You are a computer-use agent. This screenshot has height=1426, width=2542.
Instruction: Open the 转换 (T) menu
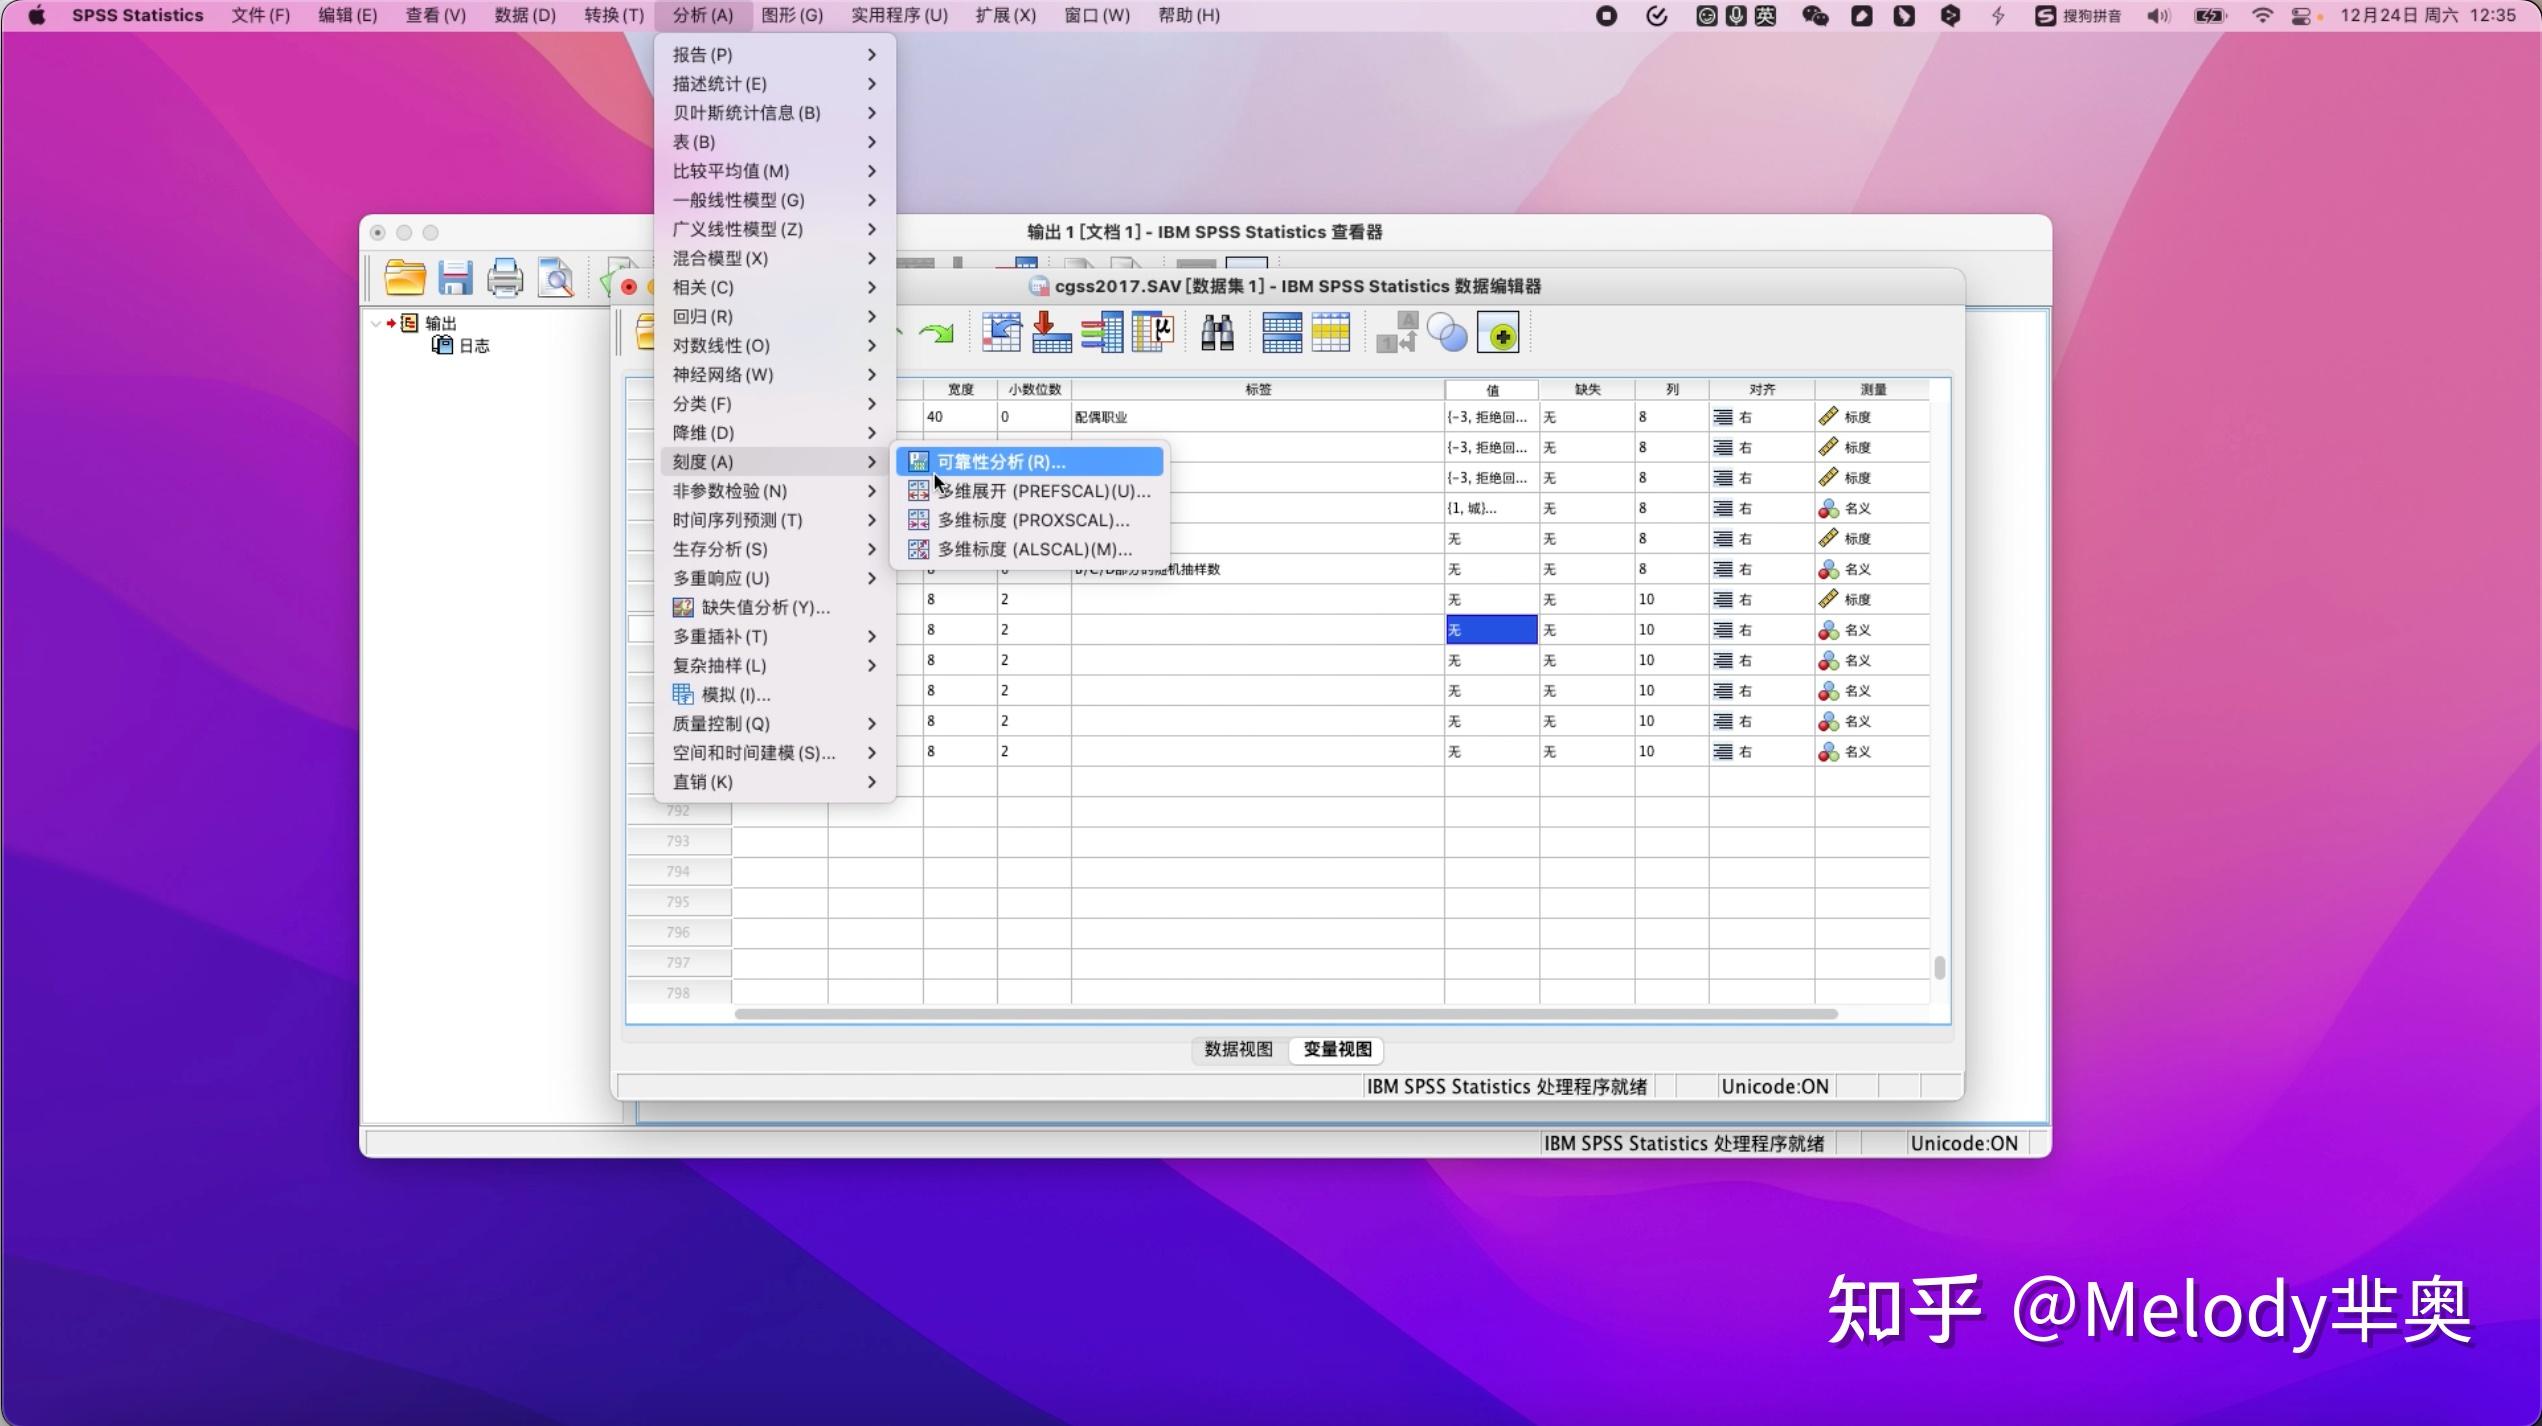tap(614, 15)
